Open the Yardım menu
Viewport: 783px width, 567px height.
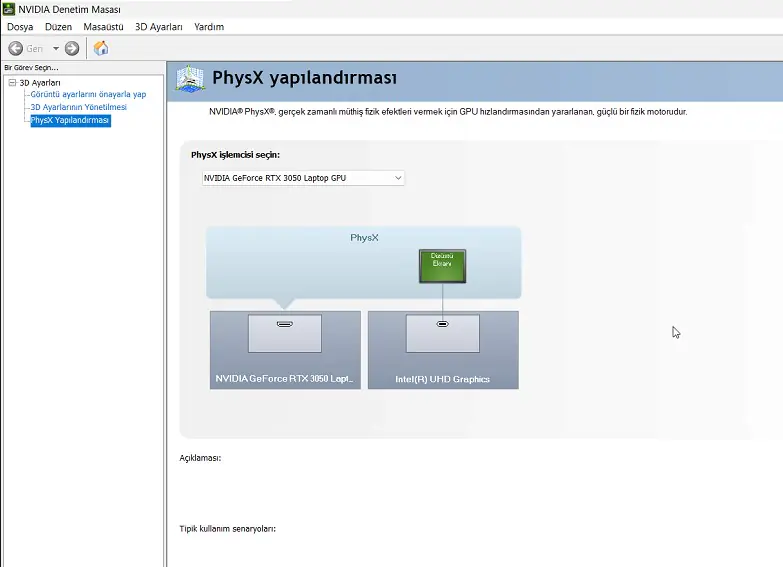(x=209, y=27)
